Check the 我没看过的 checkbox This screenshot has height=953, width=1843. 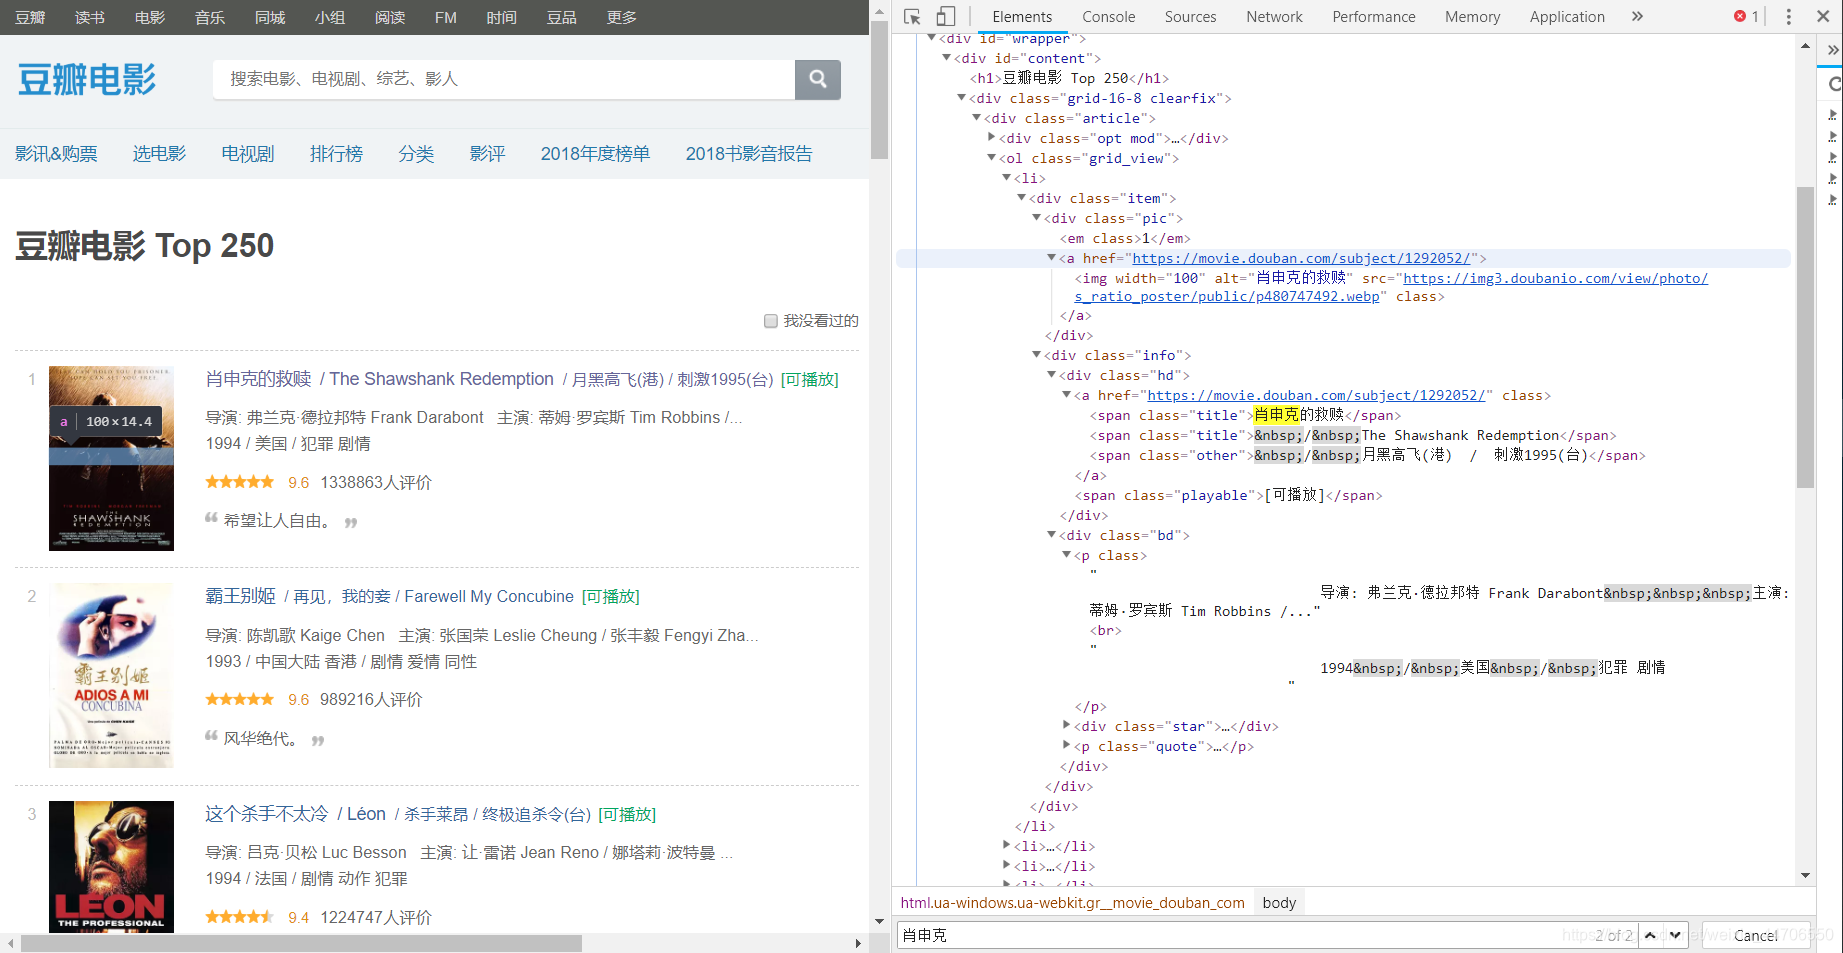pos(771,321)
